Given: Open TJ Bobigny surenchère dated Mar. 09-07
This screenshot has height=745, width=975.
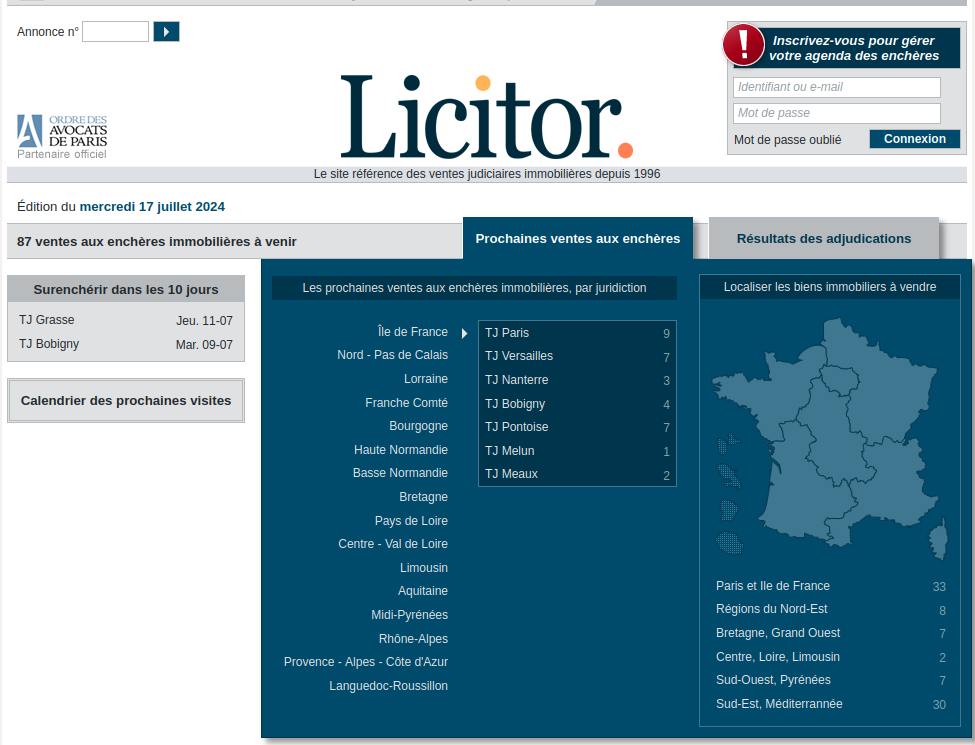Looking at the screenshot, I should click(126, 345).
